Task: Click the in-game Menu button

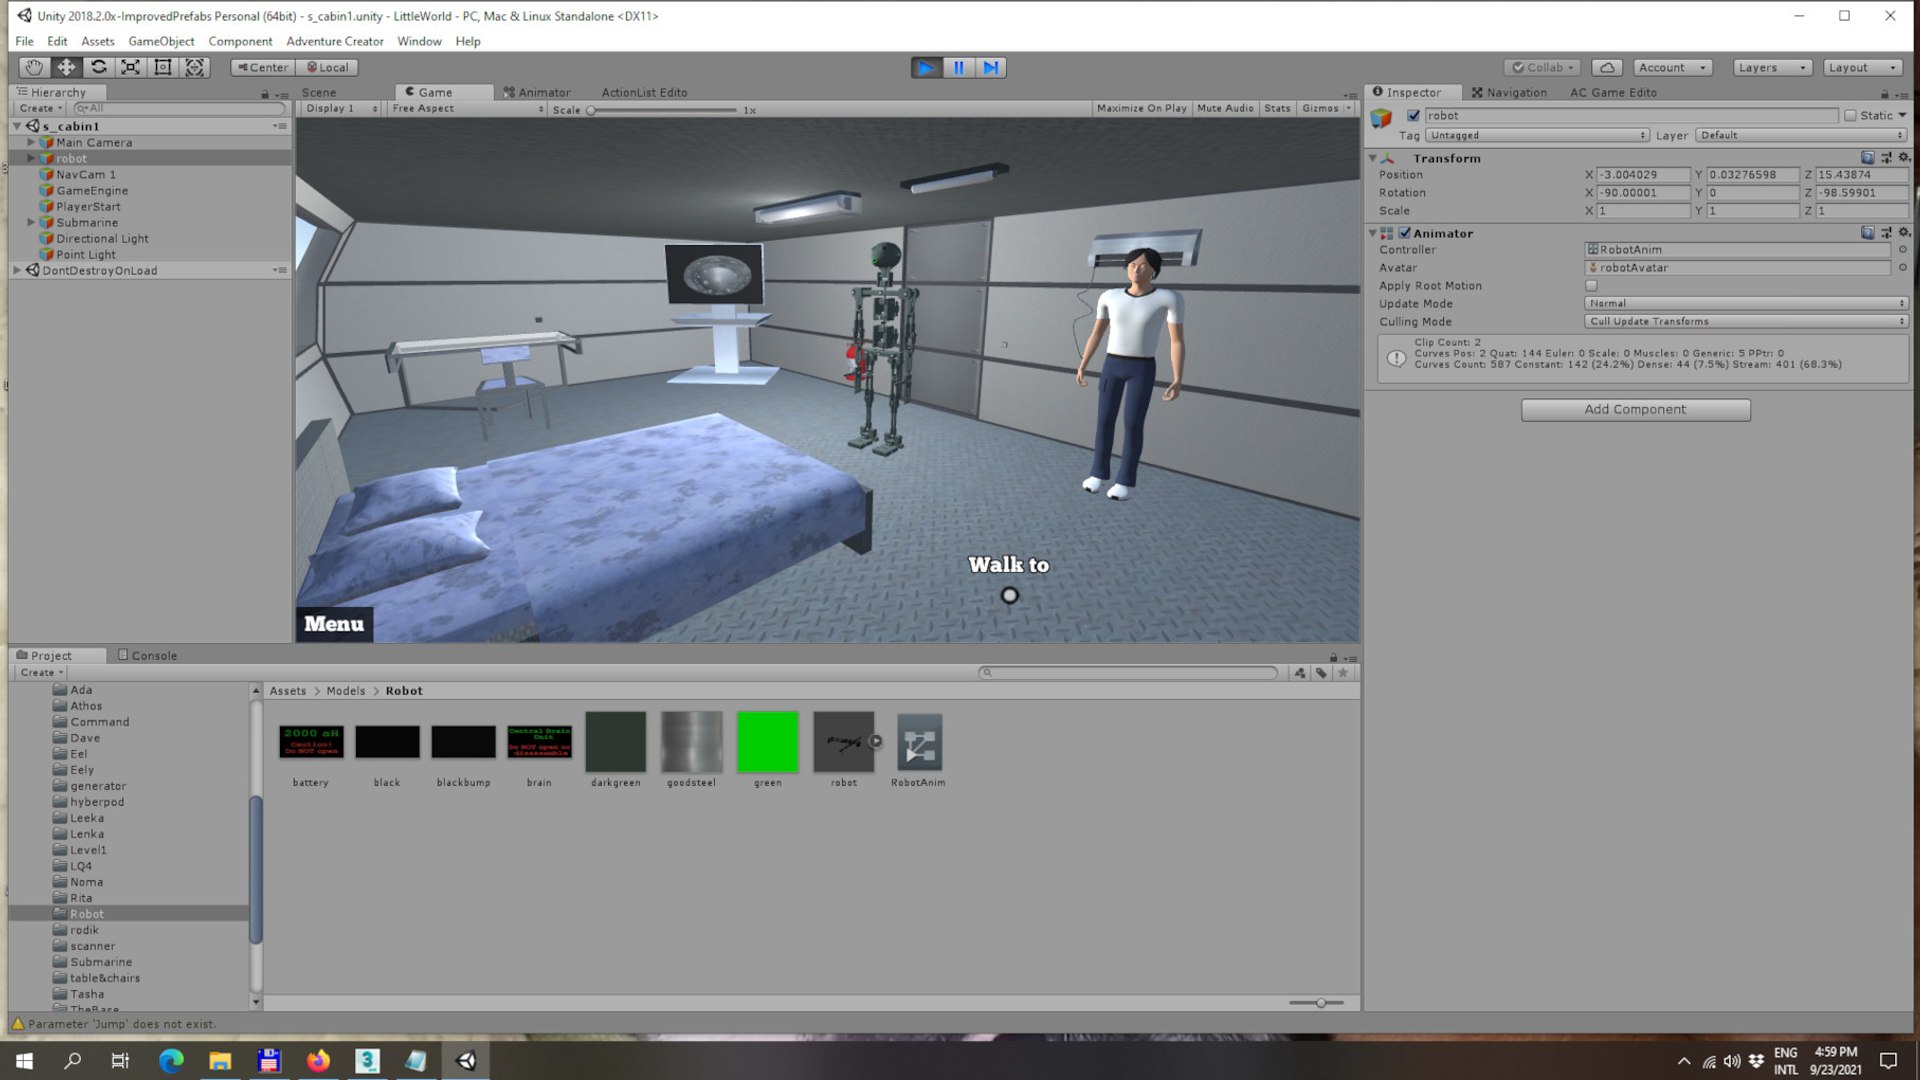Action: 334,624
